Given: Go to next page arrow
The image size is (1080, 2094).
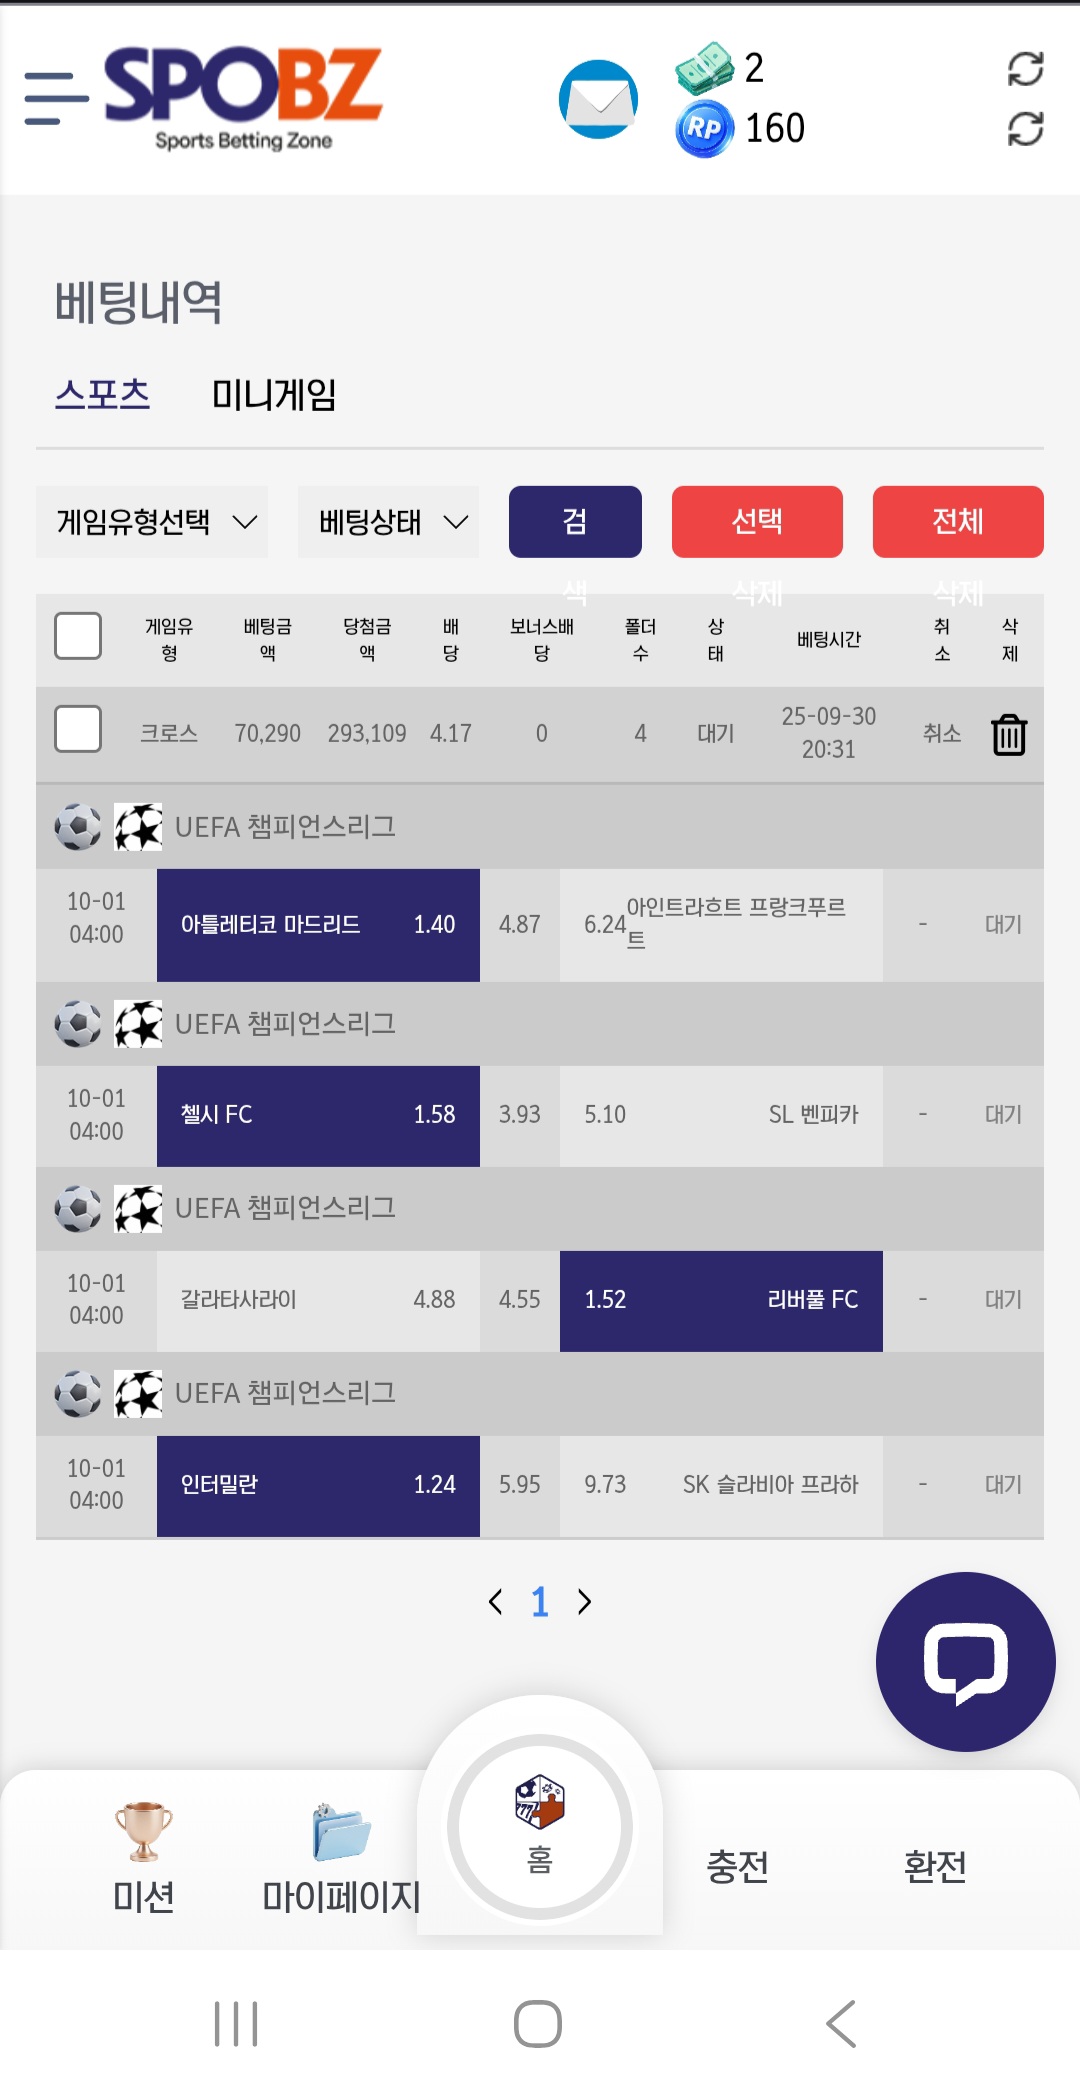Looking at the screenshot, I should [585, 1602].
